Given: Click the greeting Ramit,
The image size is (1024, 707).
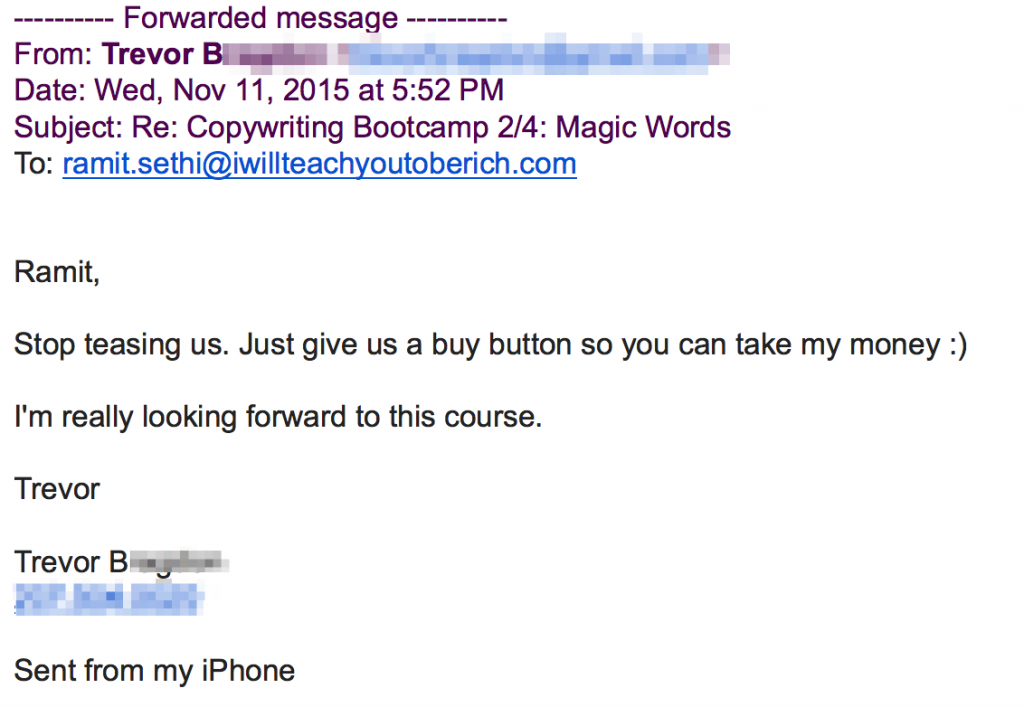Looking at the screenshot, I should [x=57, y=272].
